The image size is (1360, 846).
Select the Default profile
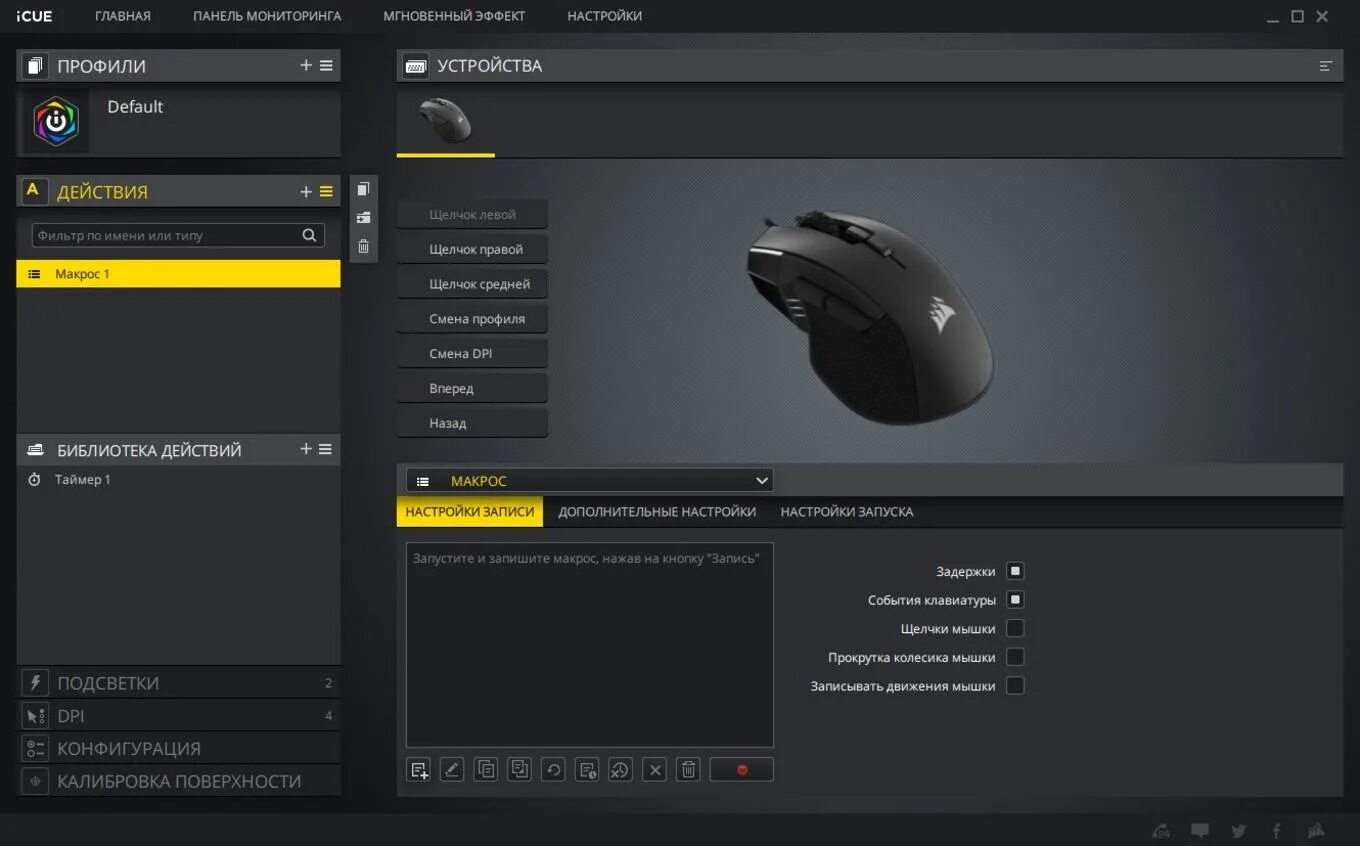(178, 121)
